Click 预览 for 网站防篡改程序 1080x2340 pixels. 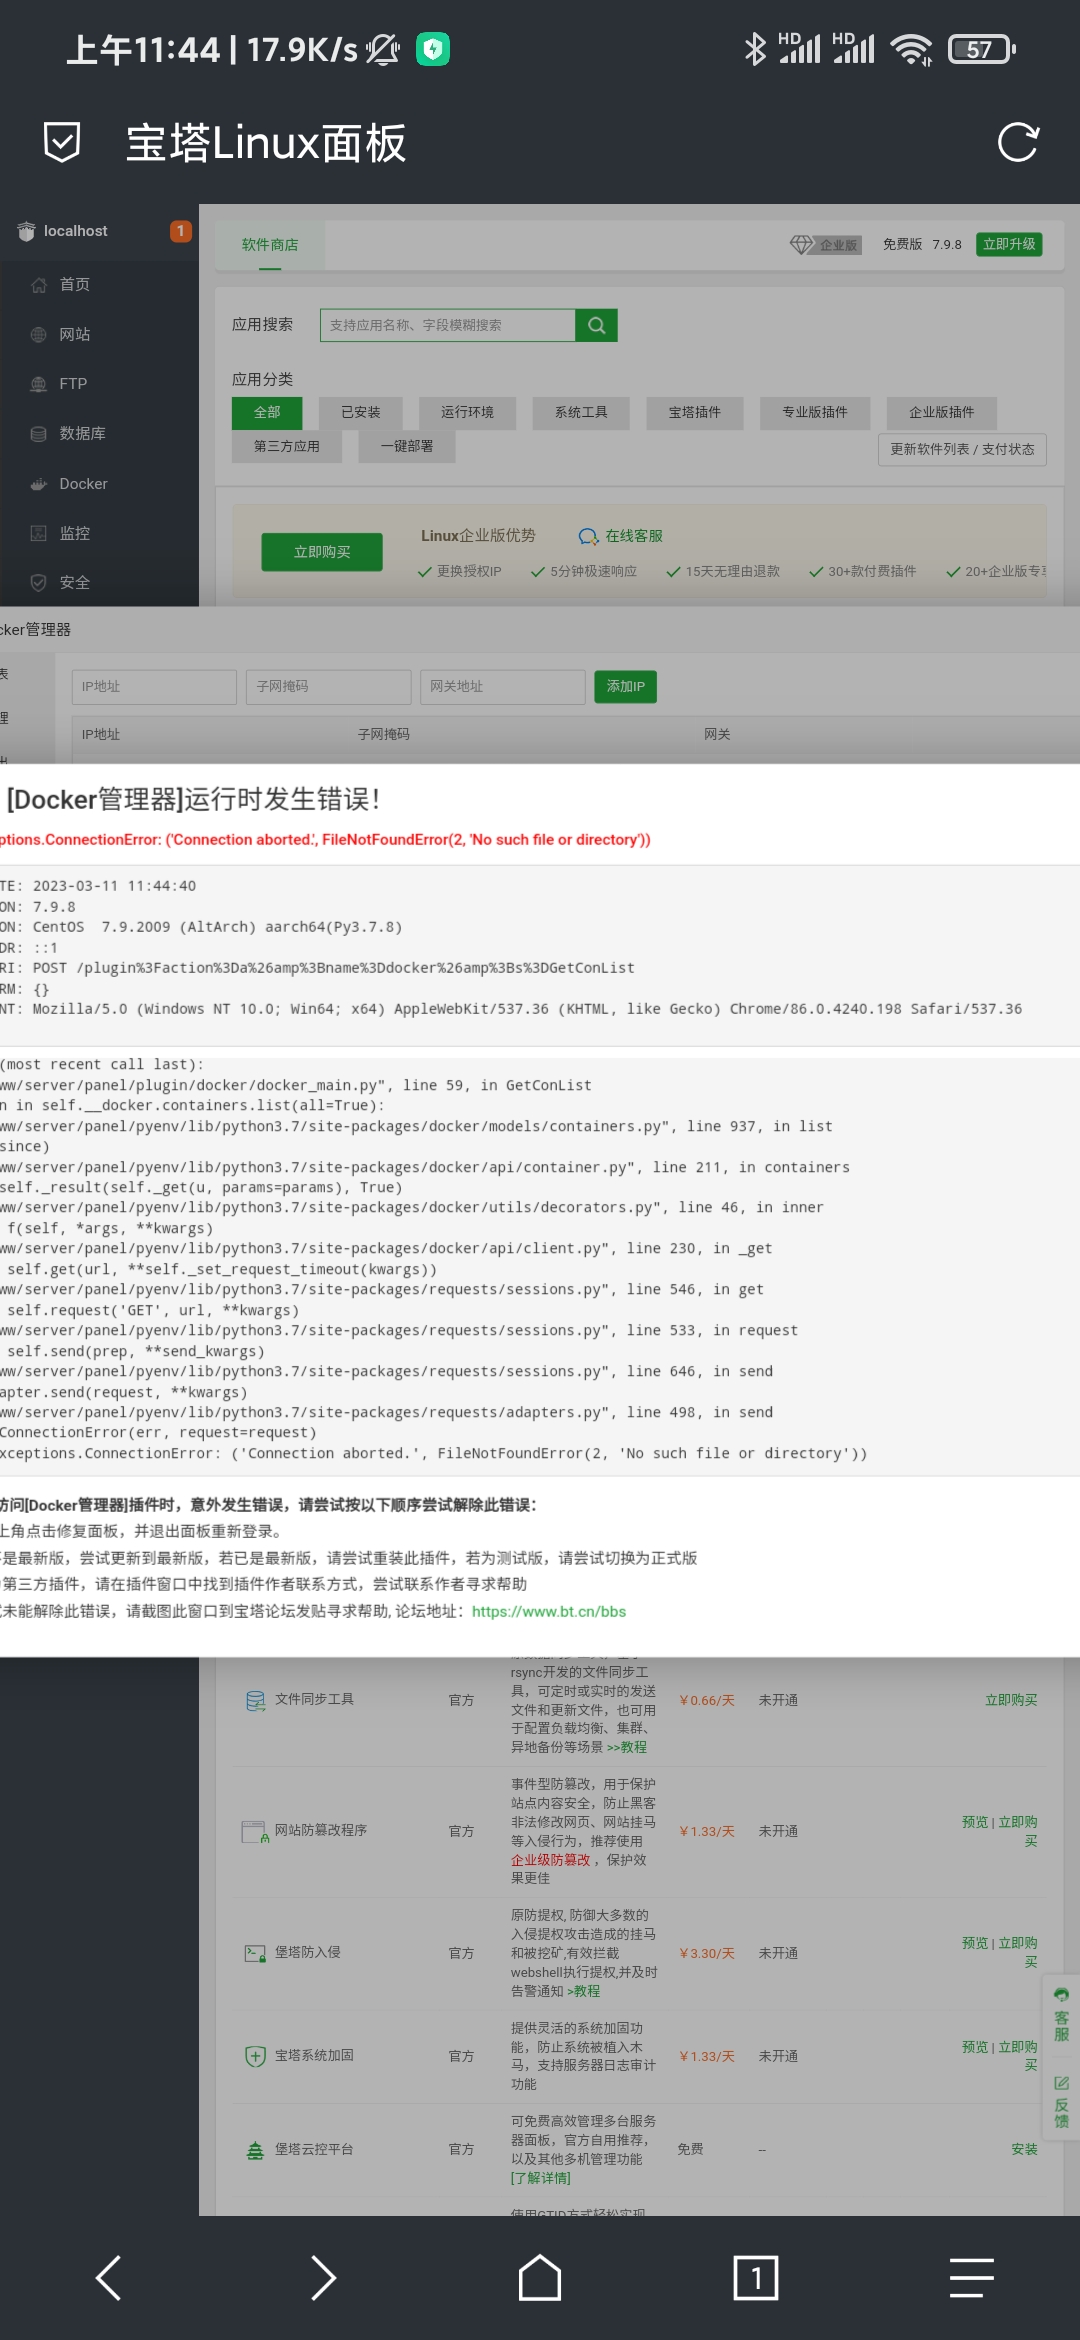click(x=975, y=1822)
